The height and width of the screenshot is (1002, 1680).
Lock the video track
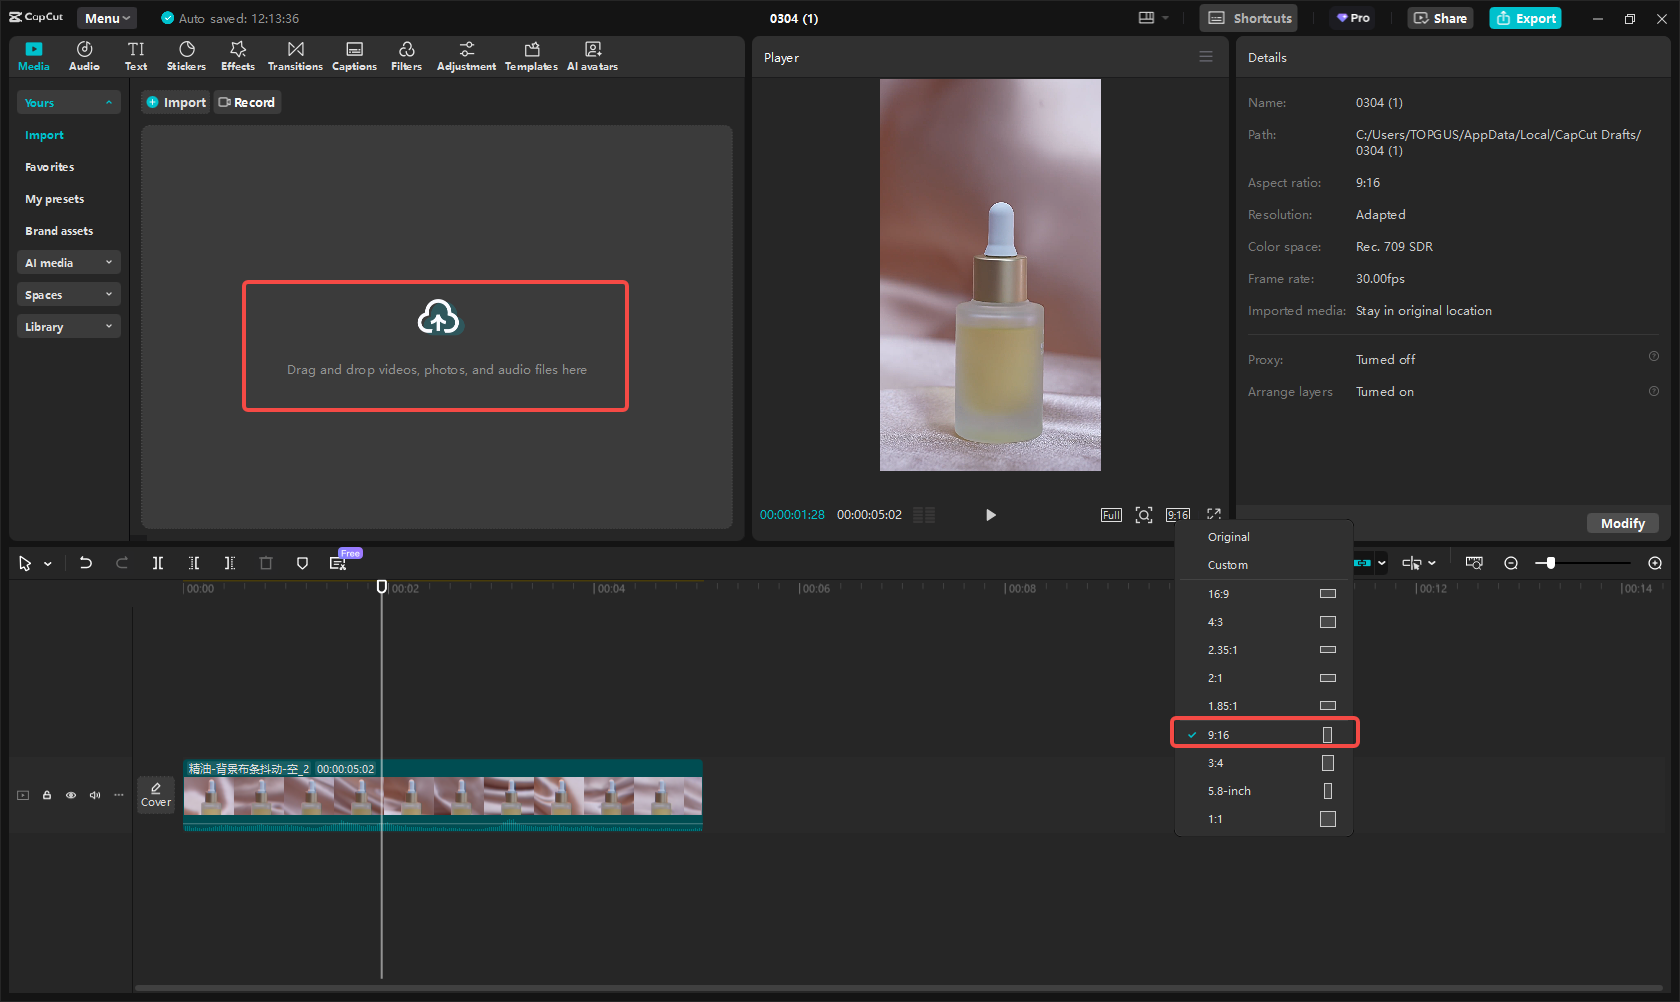(x=47, y=795)
